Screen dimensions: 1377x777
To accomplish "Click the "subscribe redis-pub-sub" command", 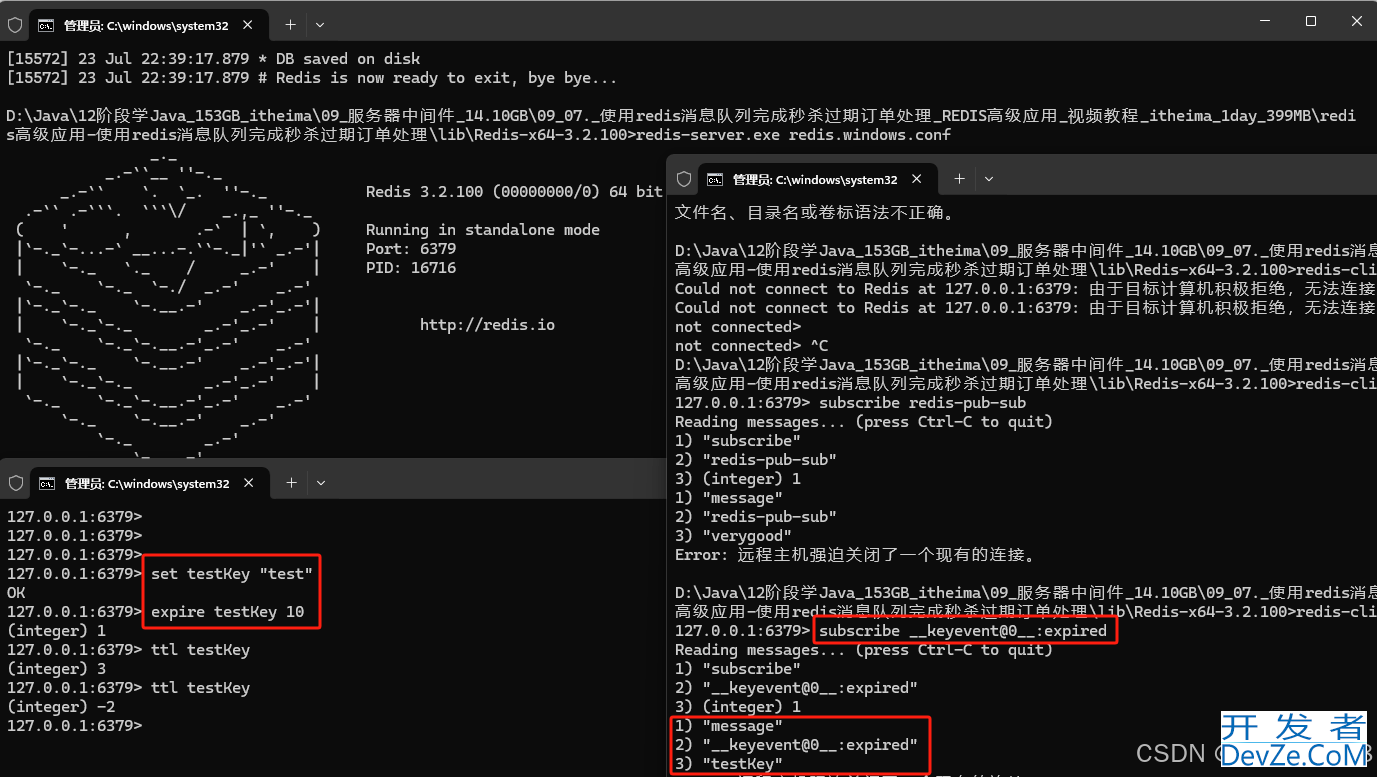I will [922, 403].
